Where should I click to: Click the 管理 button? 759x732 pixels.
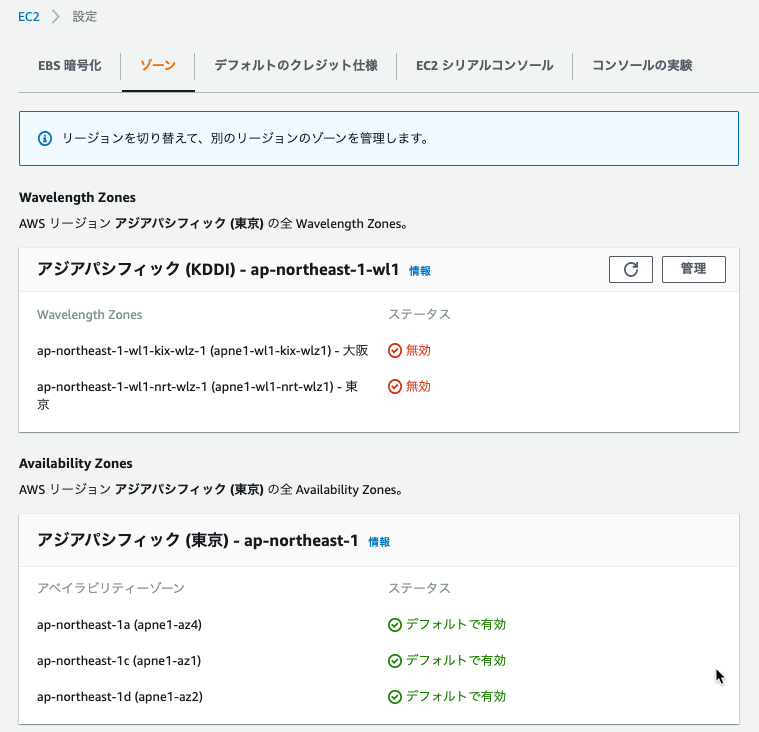[694, 269]
